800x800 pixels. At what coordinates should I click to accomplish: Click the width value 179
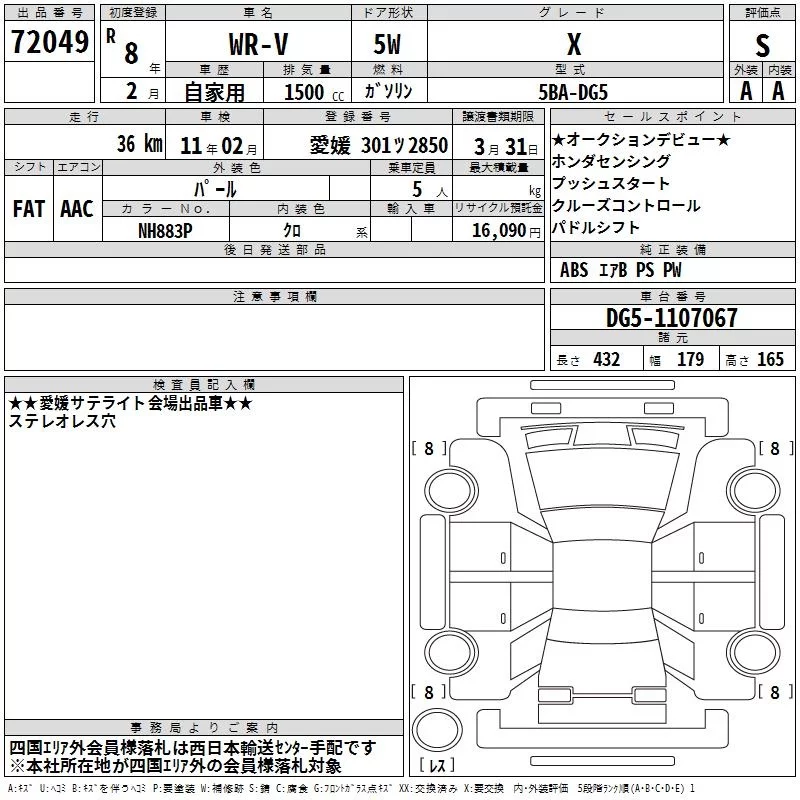pos(690,360)
